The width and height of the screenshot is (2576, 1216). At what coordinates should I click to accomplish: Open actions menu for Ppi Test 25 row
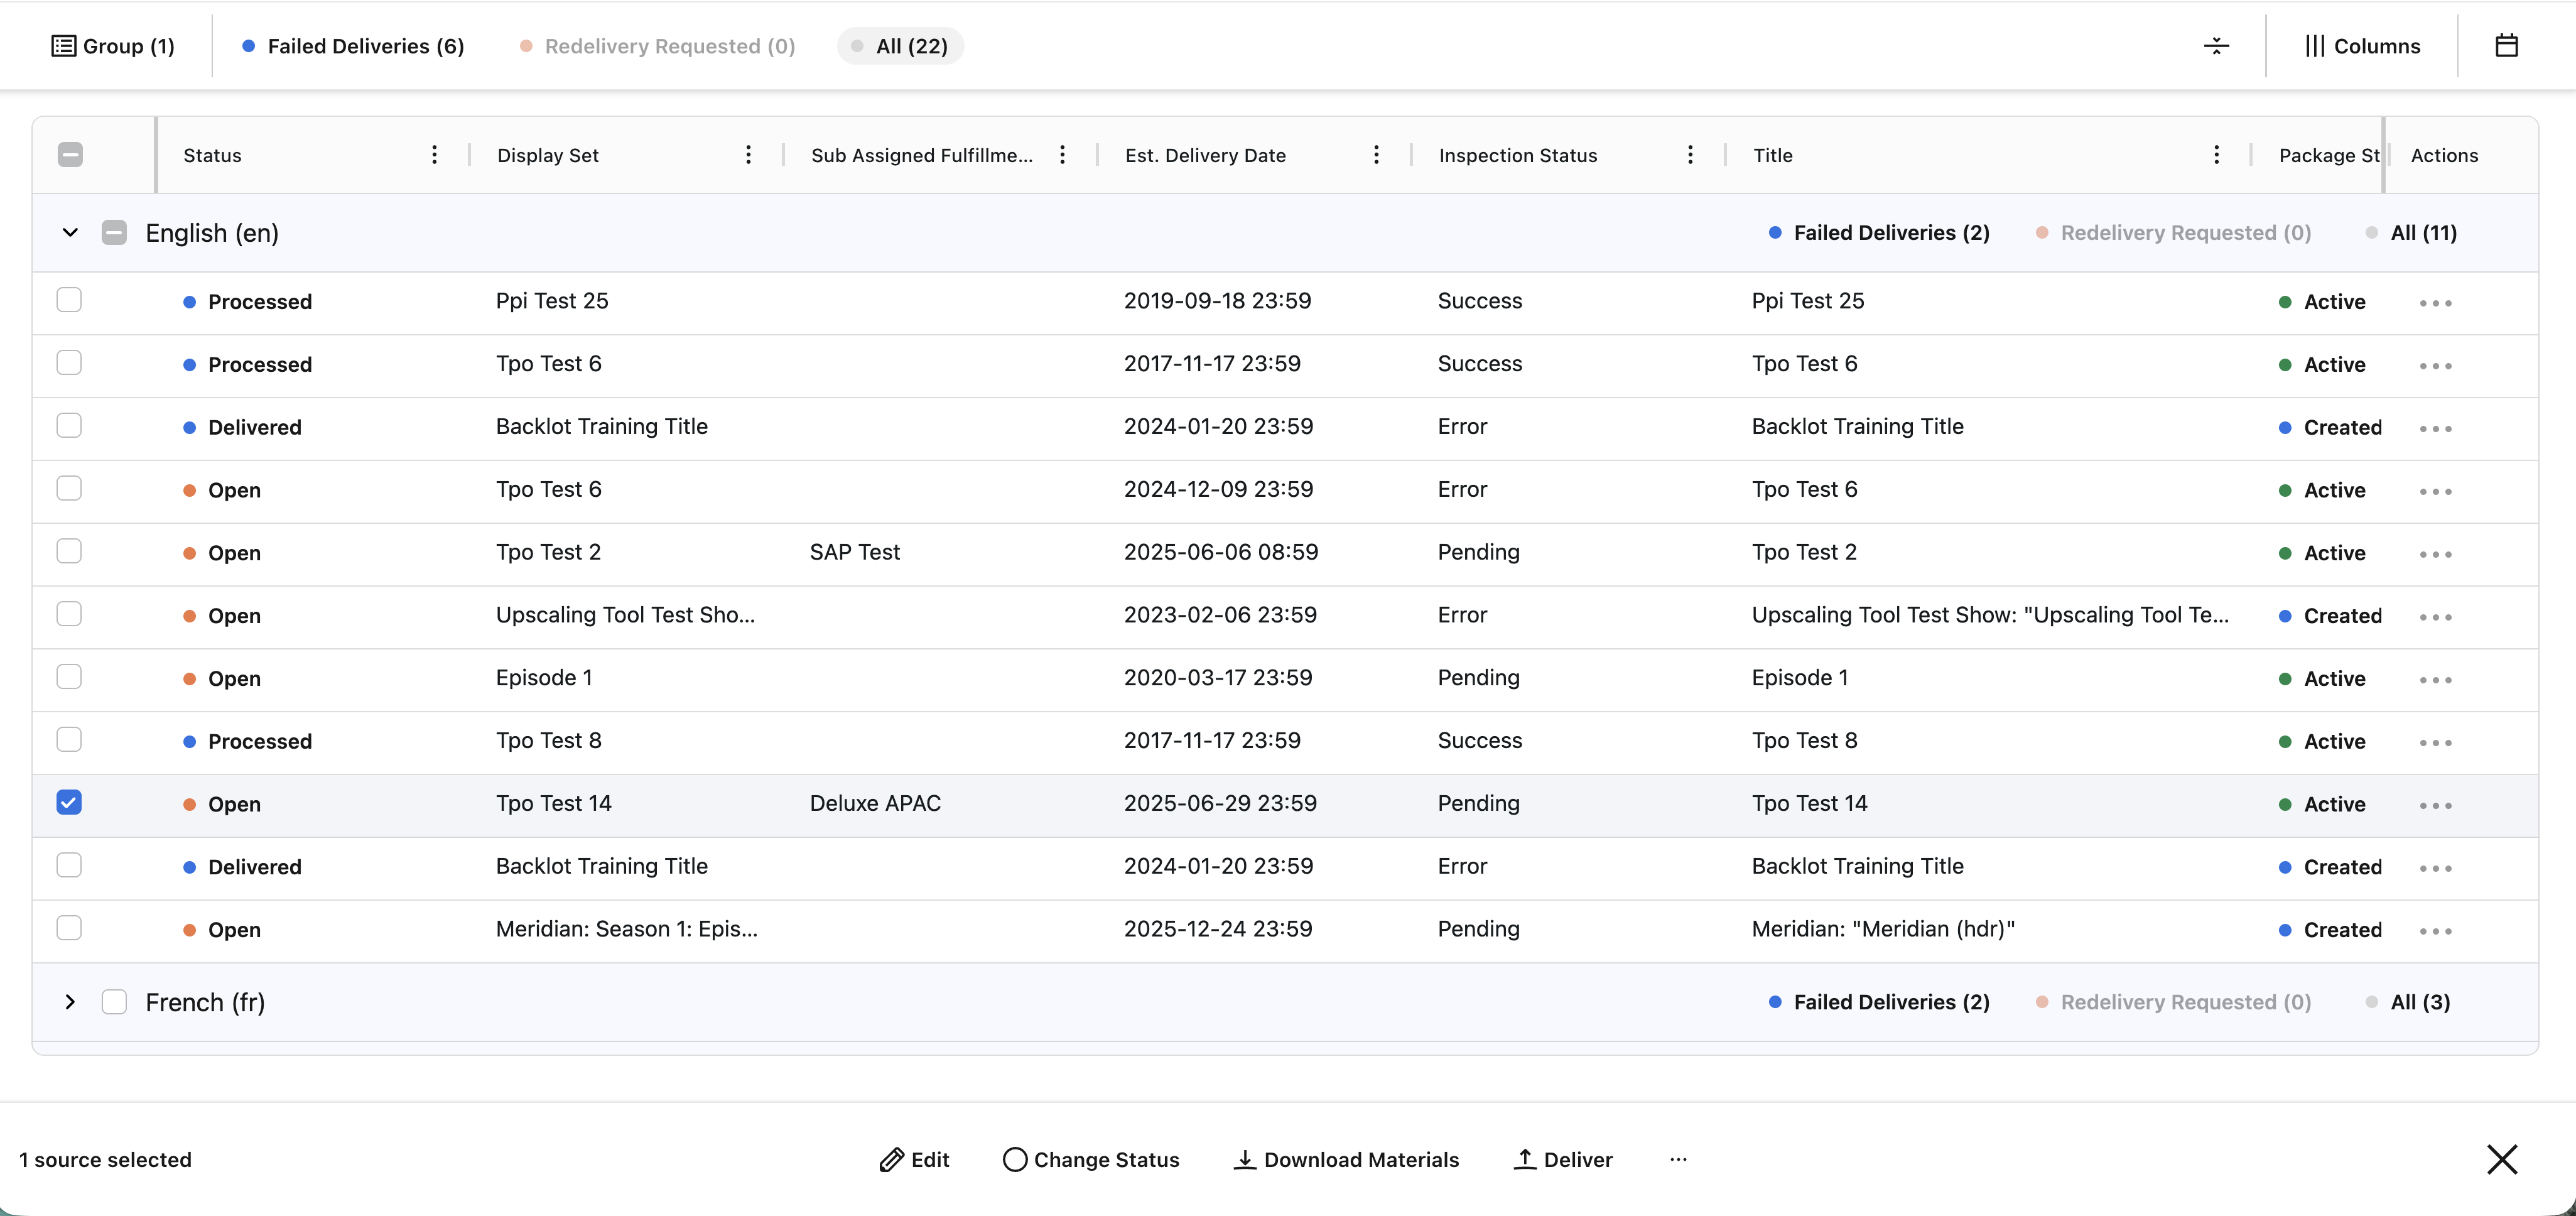pyautogui.click(x=2435, y=303)
